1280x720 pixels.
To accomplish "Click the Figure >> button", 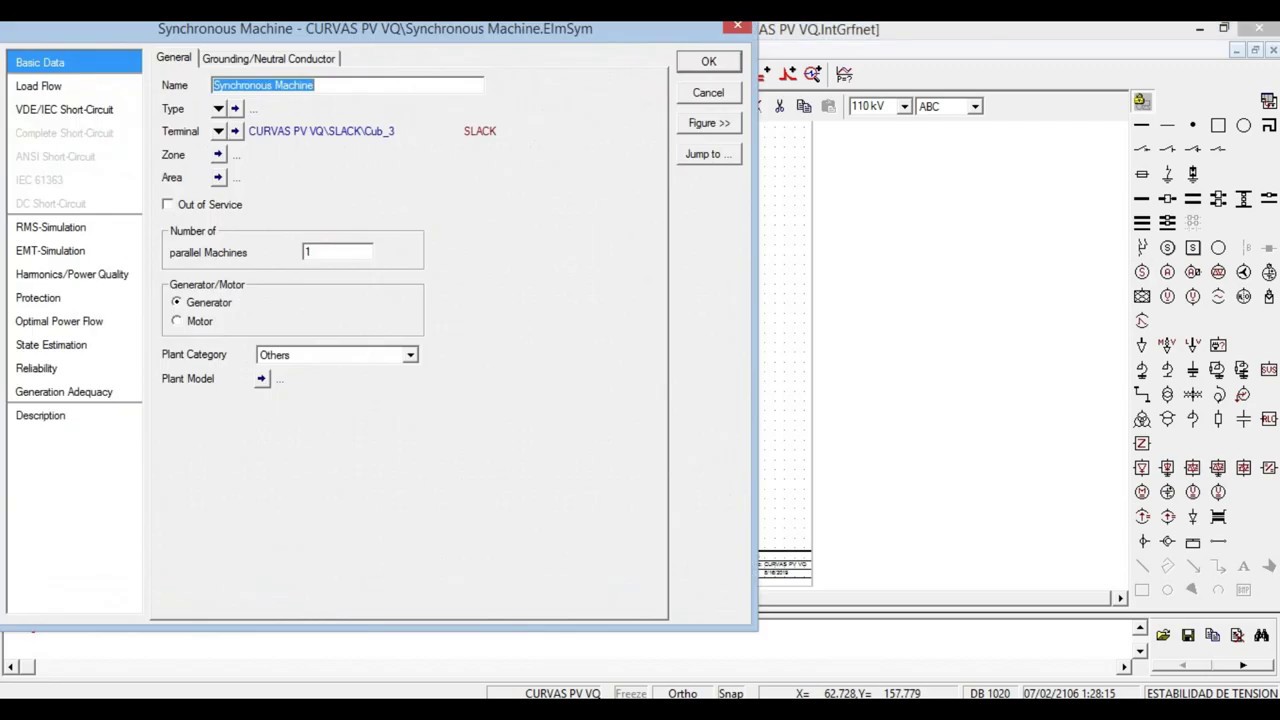I will point(708,123).
